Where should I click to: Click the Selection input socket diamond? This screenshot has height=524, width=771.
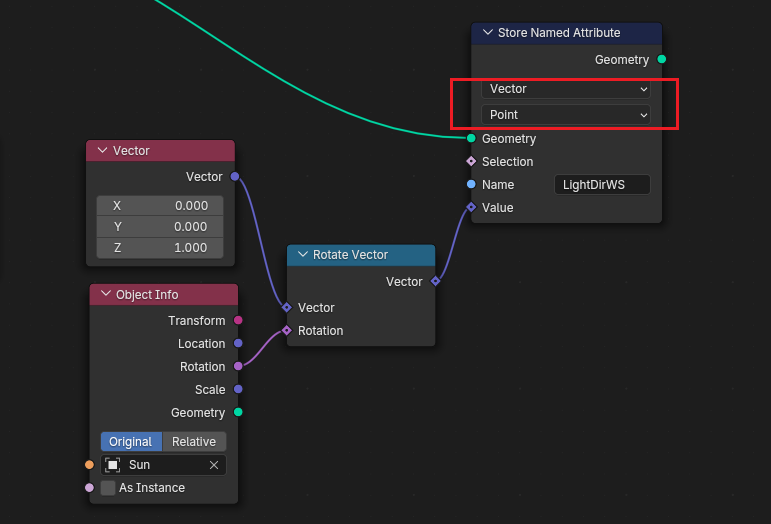[x=471, y=162]
